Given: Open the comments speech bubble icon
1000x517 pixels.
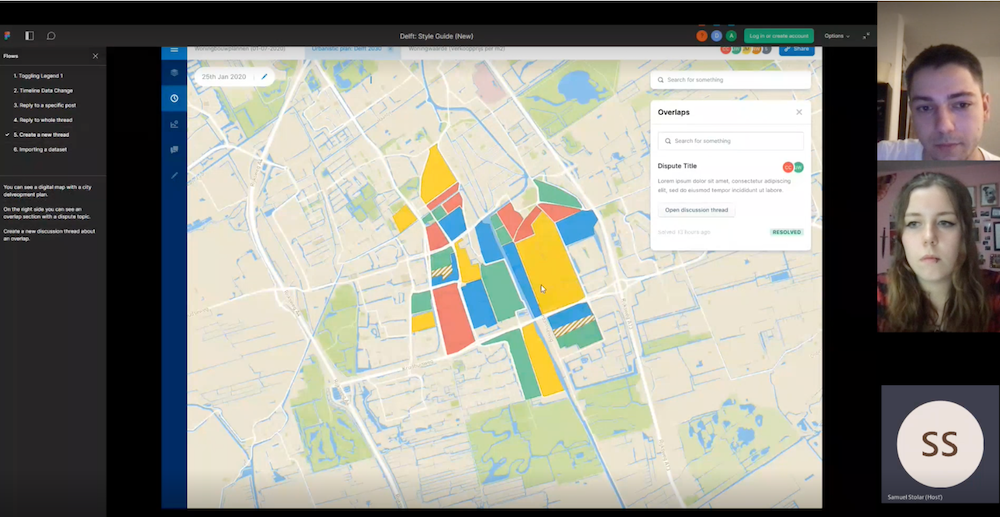Looking at the screenshot, I should tap(51, 36).
